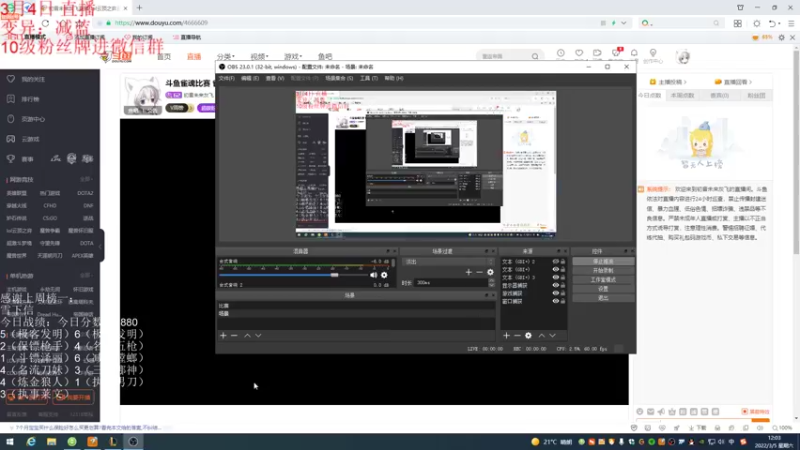
Task: Toggle visibility of 游戏捕获 source
Action: (556, 293)
